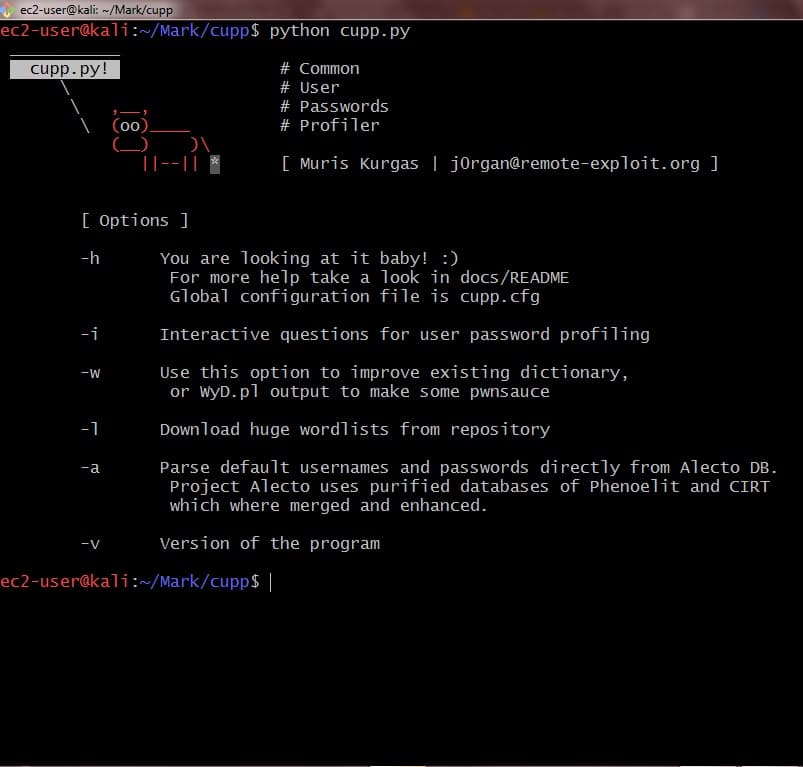Click the window title 'ec2-user@kali: ~/Mark/cupp'
Viewport: 803px width, 767px height.
96,10
